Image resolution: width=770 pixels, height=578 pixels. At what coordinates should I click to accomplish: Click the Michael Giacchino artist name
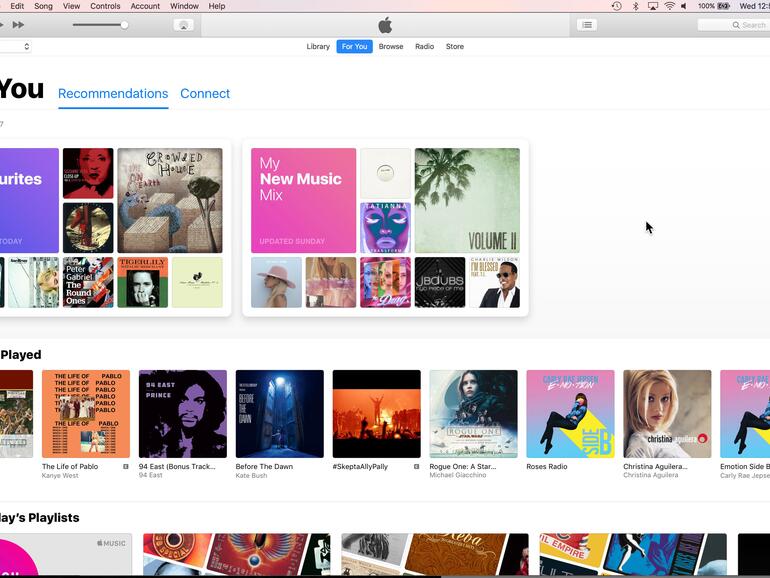(458, 475)
